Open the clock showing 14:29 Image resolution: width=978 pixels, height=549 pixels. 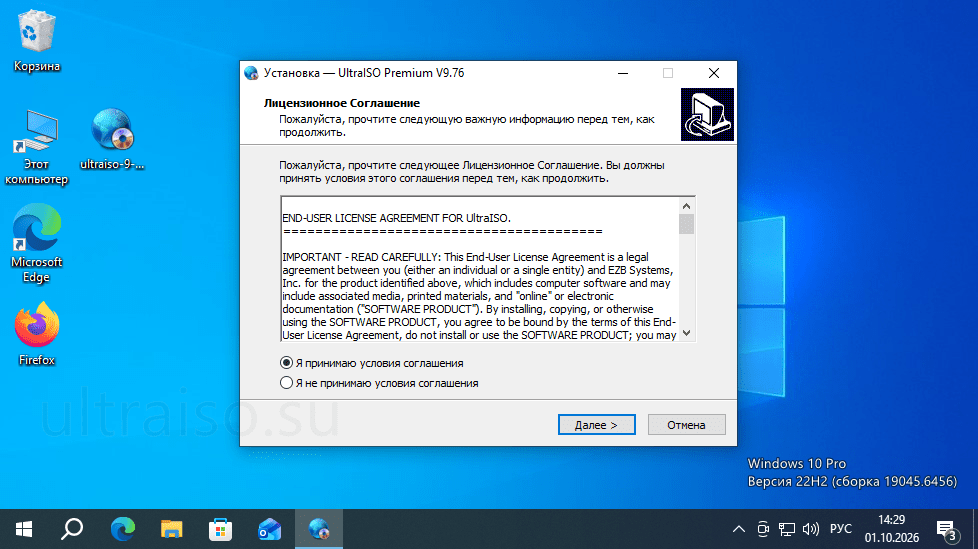tap(891, 529)
